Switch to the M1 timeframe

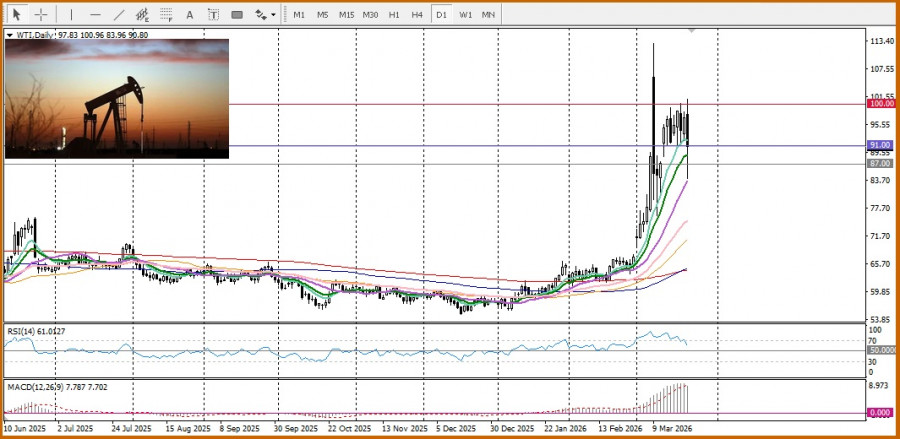299,15
